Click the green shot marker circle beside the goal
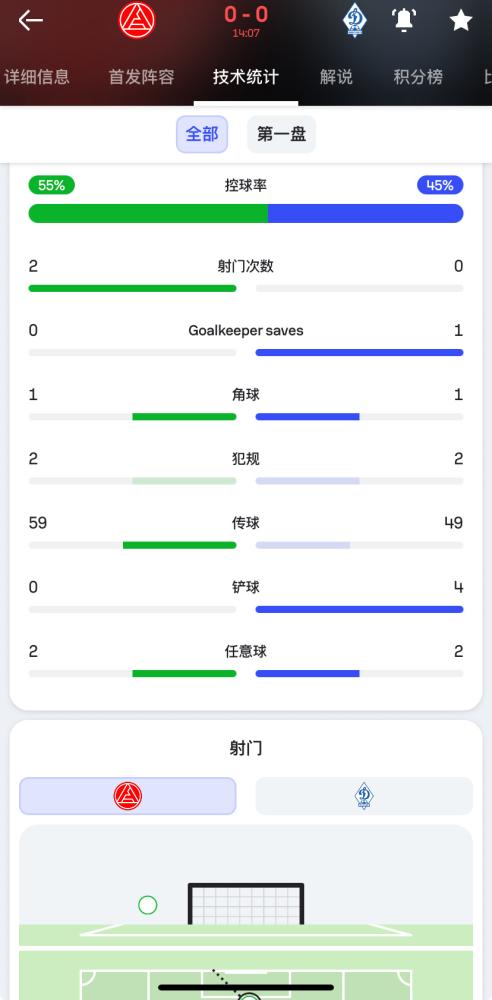 pyautogui.click(x=147, y=905)
